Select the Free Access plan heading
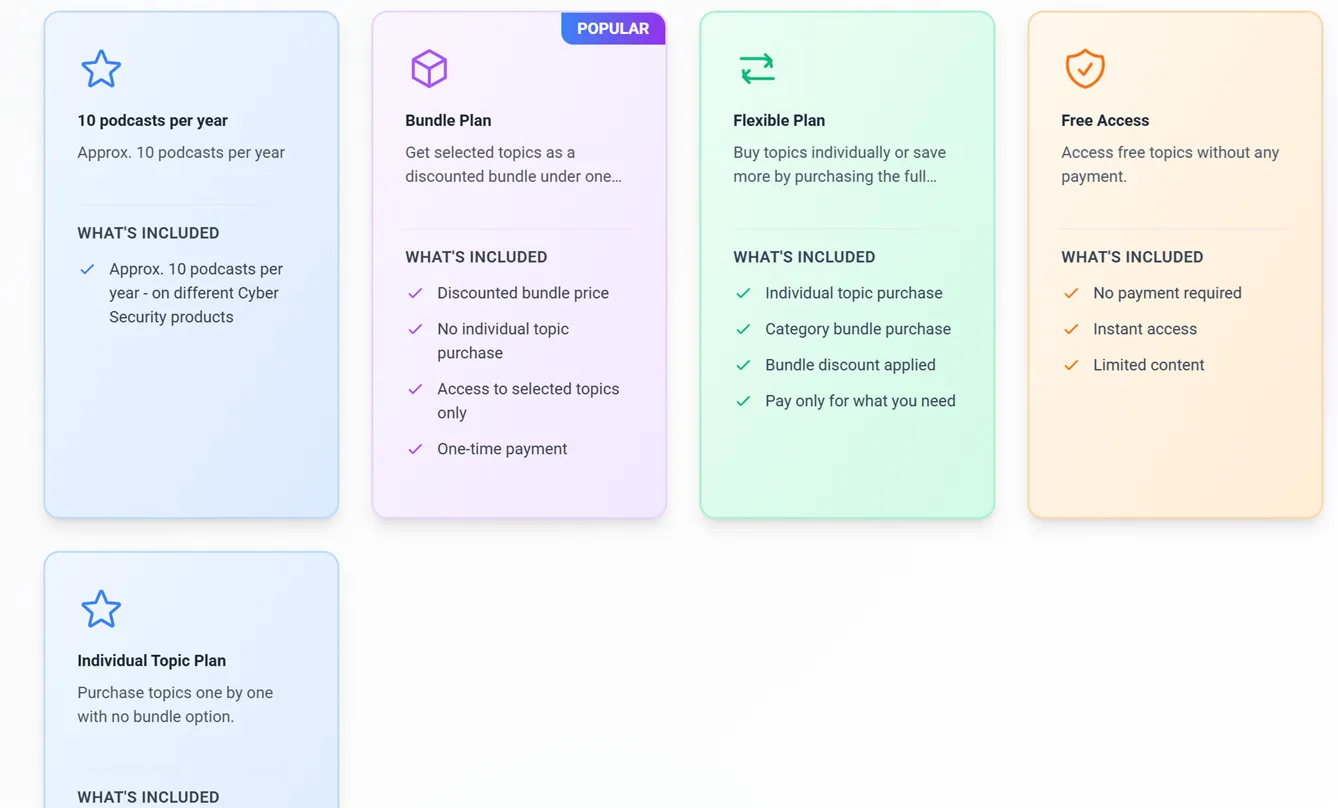 pyautogui.click(x=1105, y=120)
